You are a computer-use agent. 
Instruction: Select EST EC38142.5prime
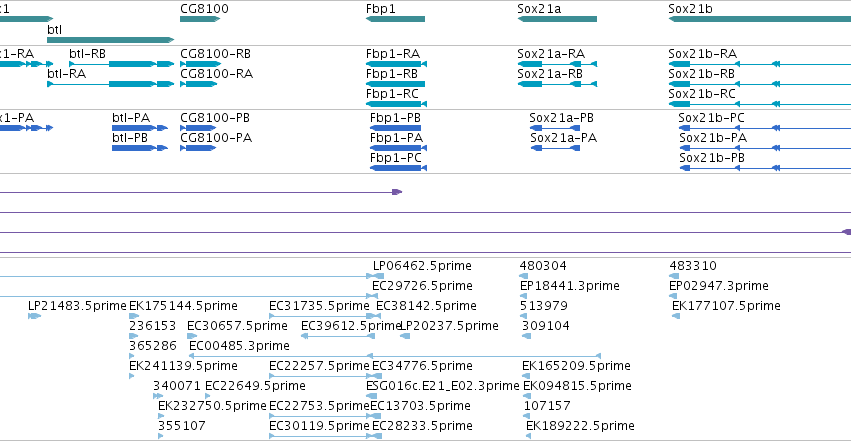(x=426, y=305)
